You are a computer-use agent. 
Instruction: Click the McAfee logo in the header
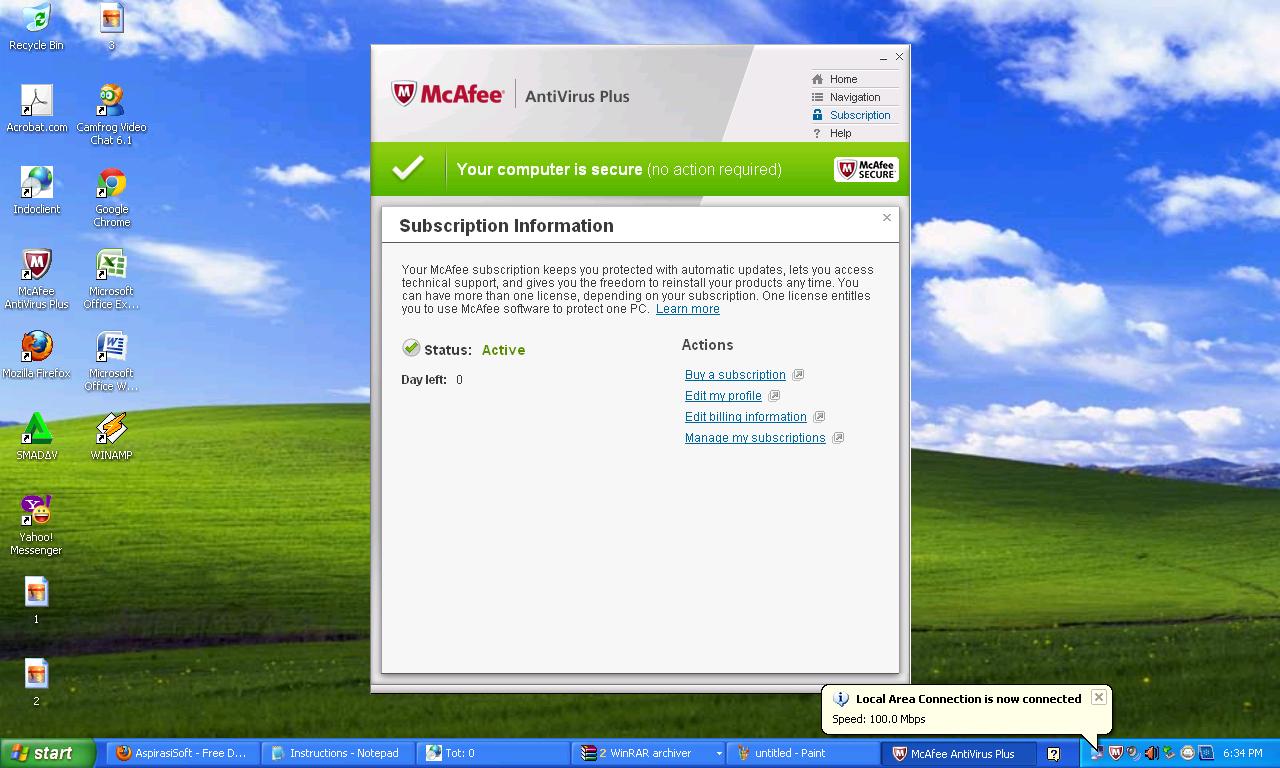tap(447, 95)
